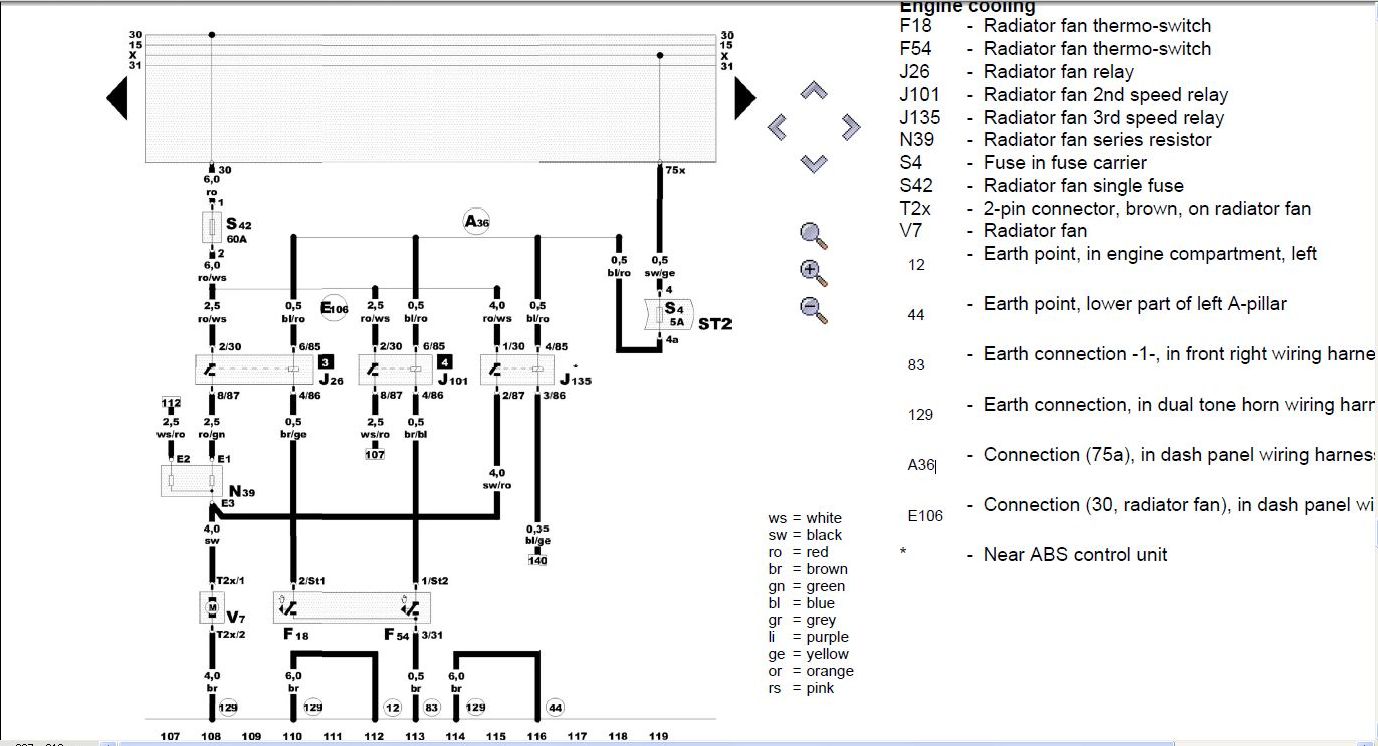Image resolution: width=1378 pixels, height=746 pixels.
Task: Zoom out with the minus magnifier
Action: click(814, 309)
